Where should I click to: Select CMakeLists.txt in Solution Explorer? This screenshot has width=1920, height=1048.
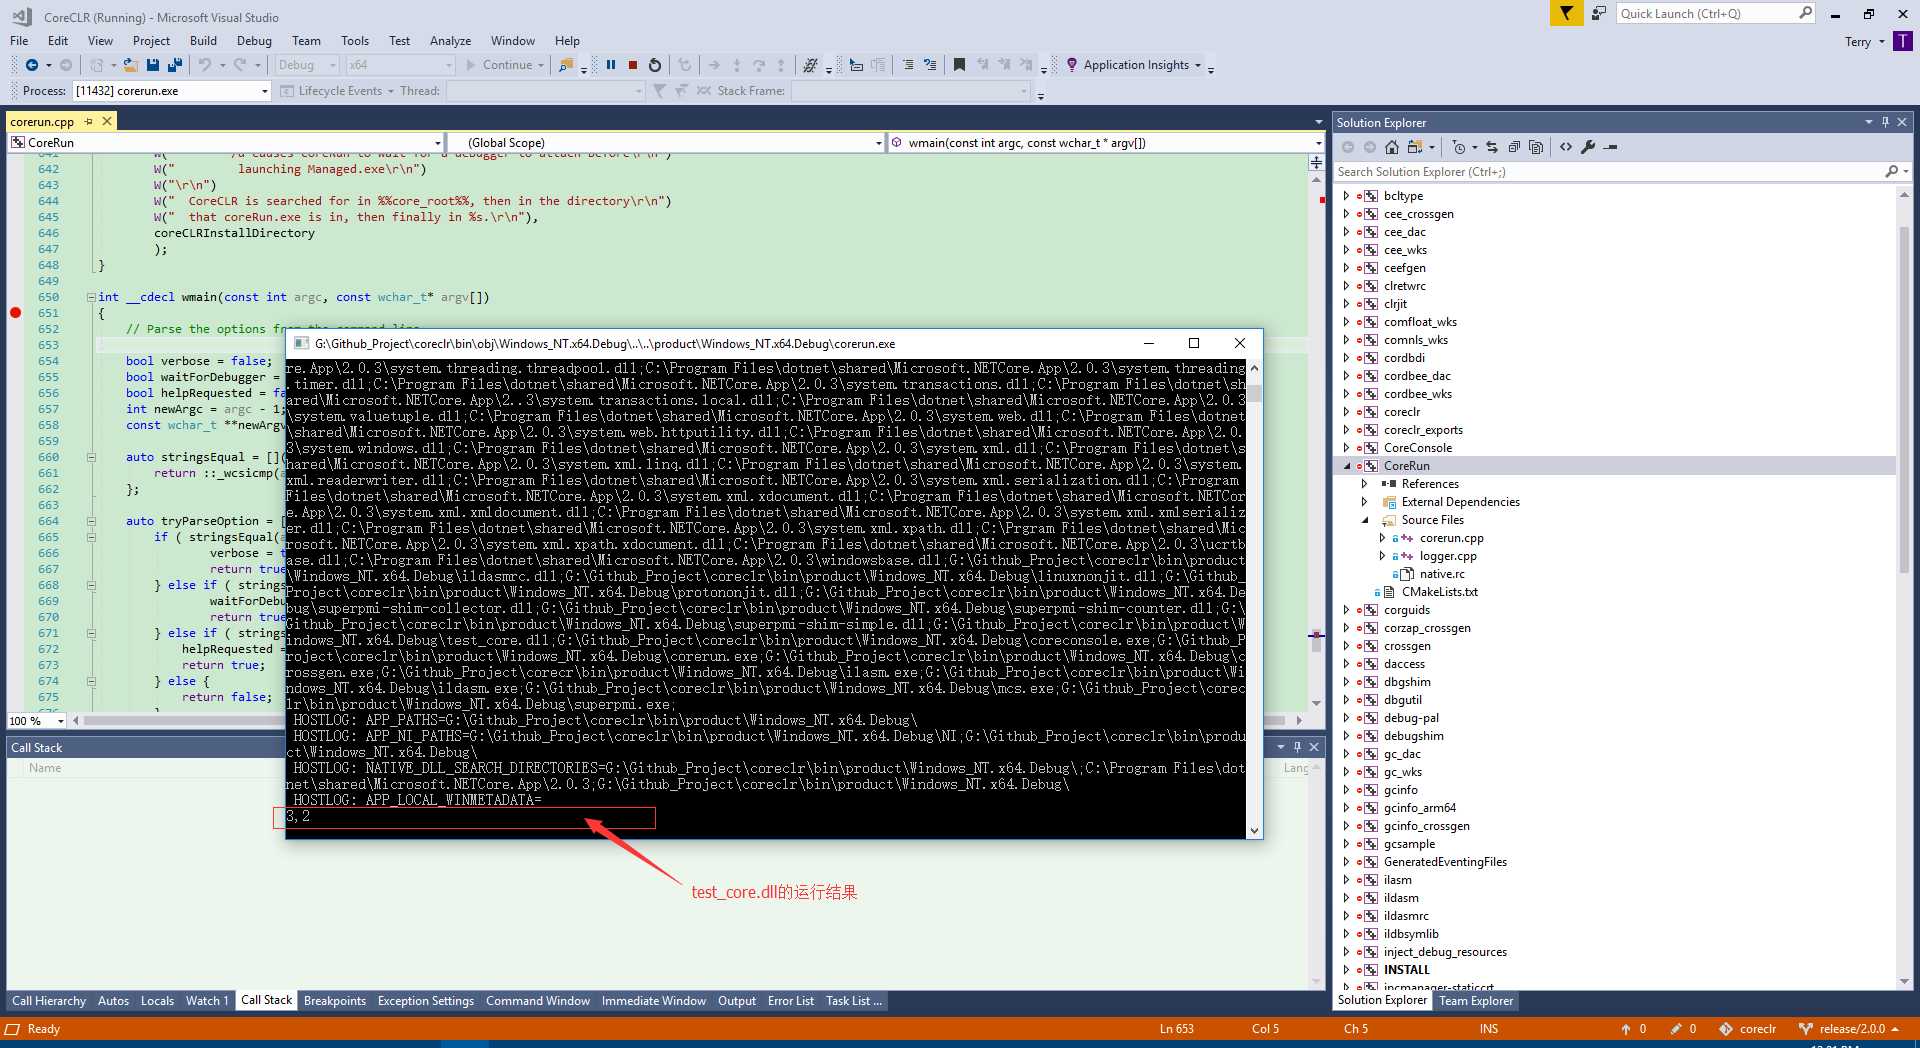pos(1439,592)
